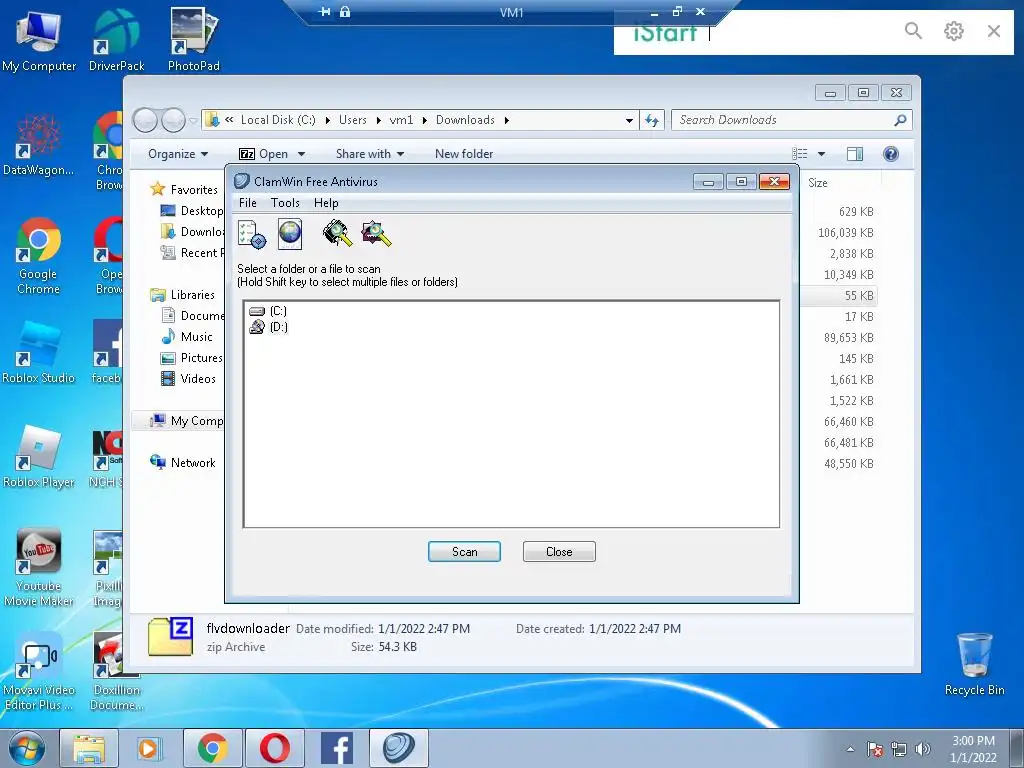The image size is (1024, 768).
Task: Toggle the Explorer preview pane icon
Action: pos(855,154)
